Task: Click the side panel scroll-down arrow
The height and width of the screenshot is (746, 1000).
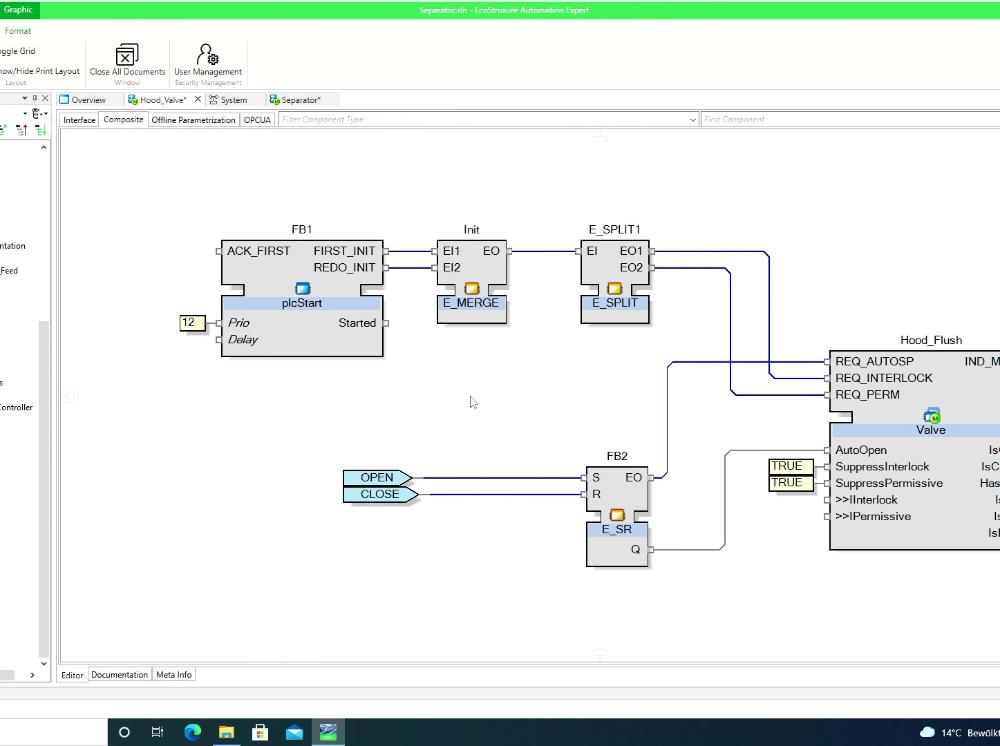Action: click(x=44, y=663)
